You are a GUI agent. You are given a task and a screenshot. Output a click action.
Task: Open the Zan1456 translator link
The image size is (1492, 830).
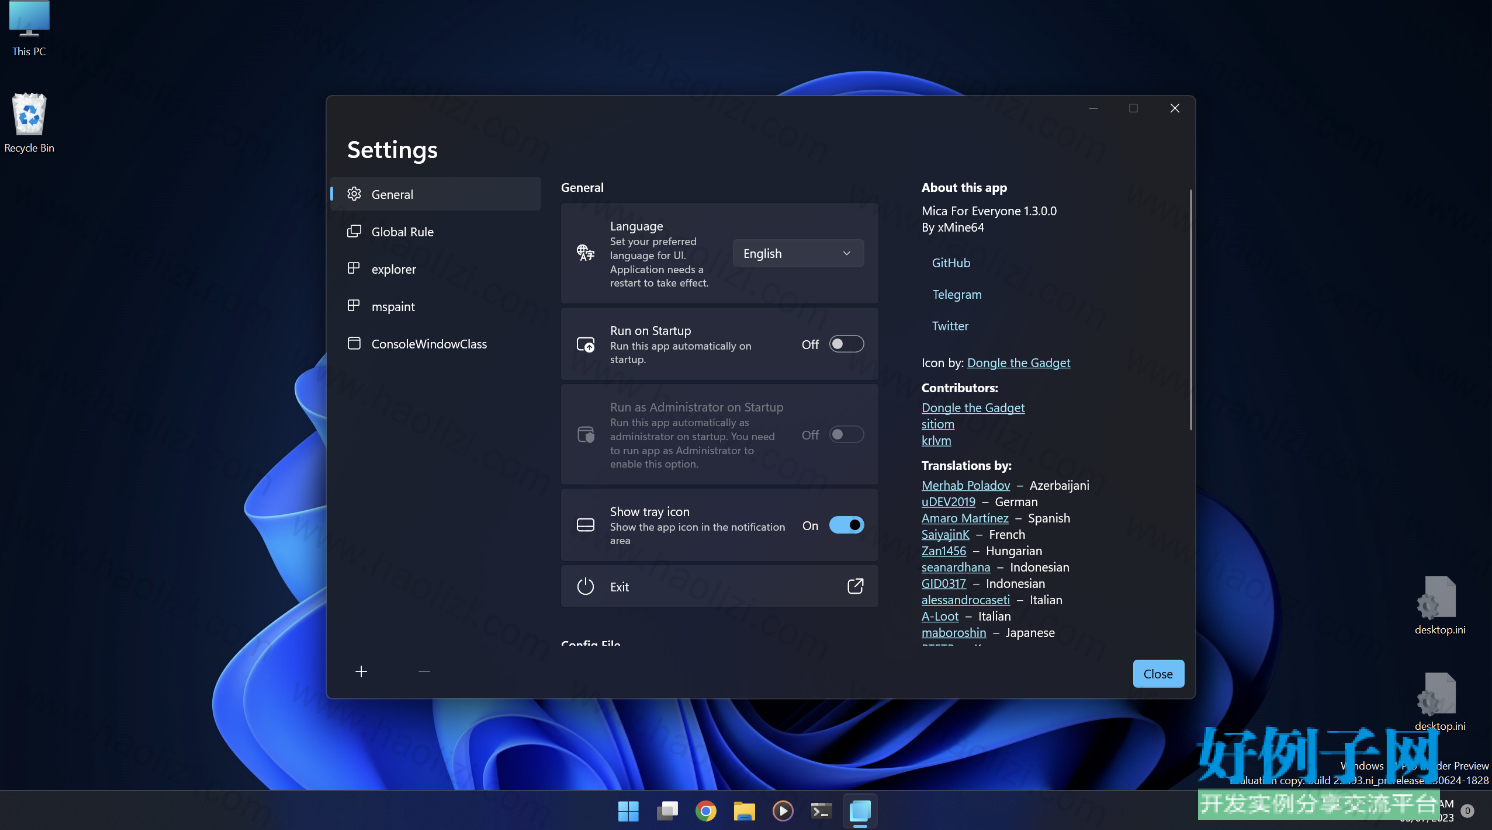click(x=944, y=551)
